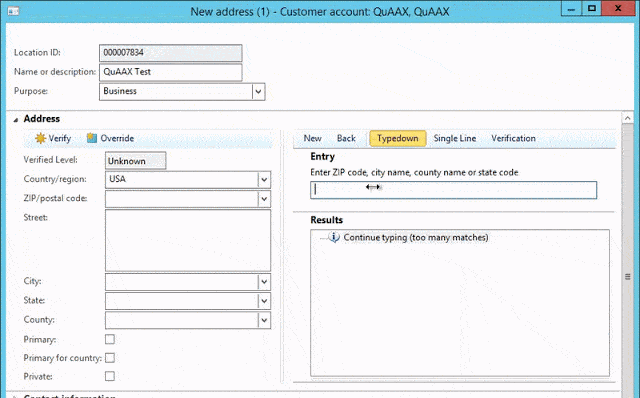Click the Verify sun icon

click(x=40, y=138)
